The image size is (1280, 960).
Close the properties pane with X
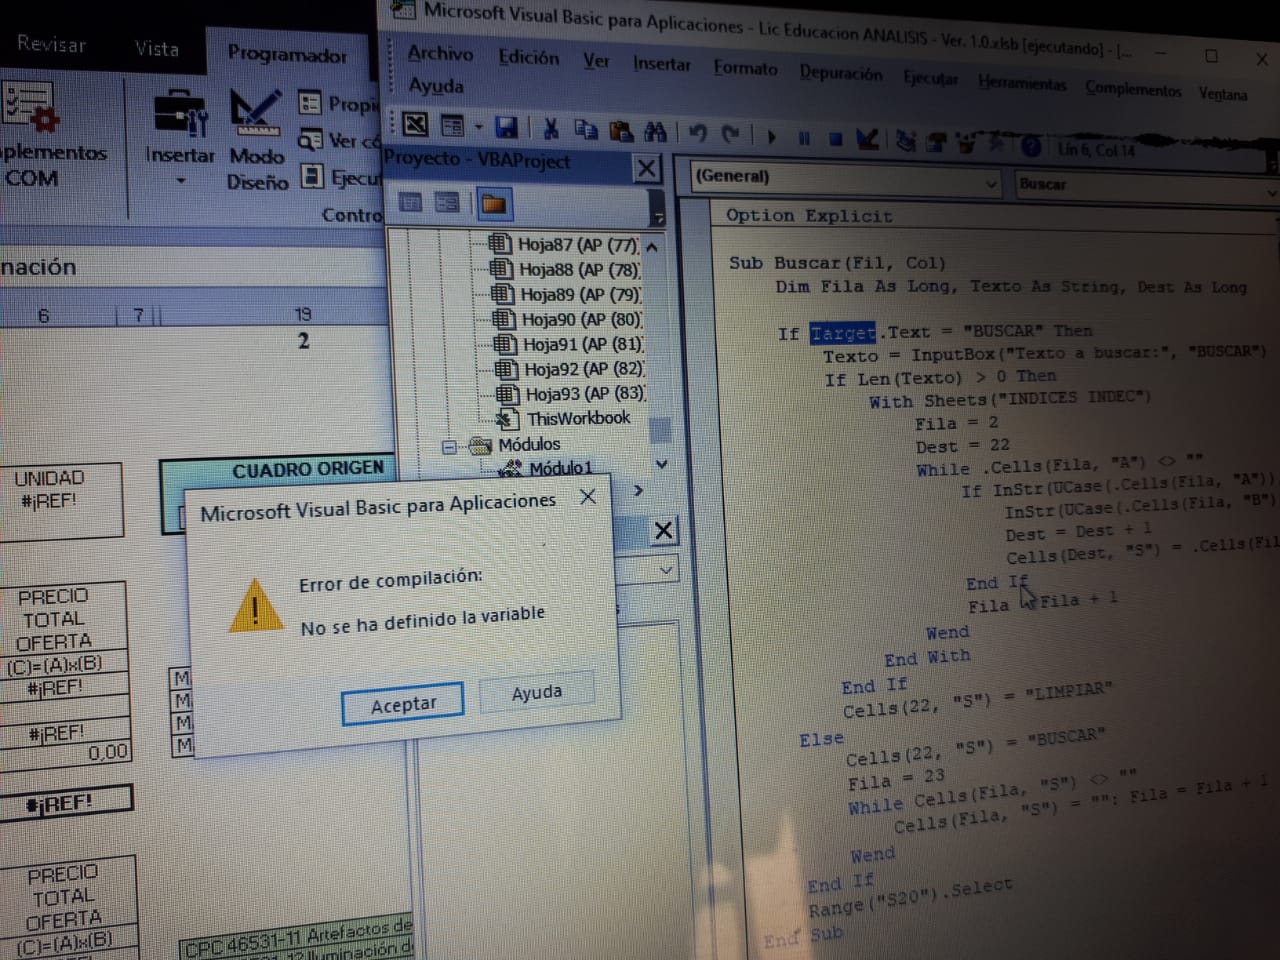pos(663,530)
